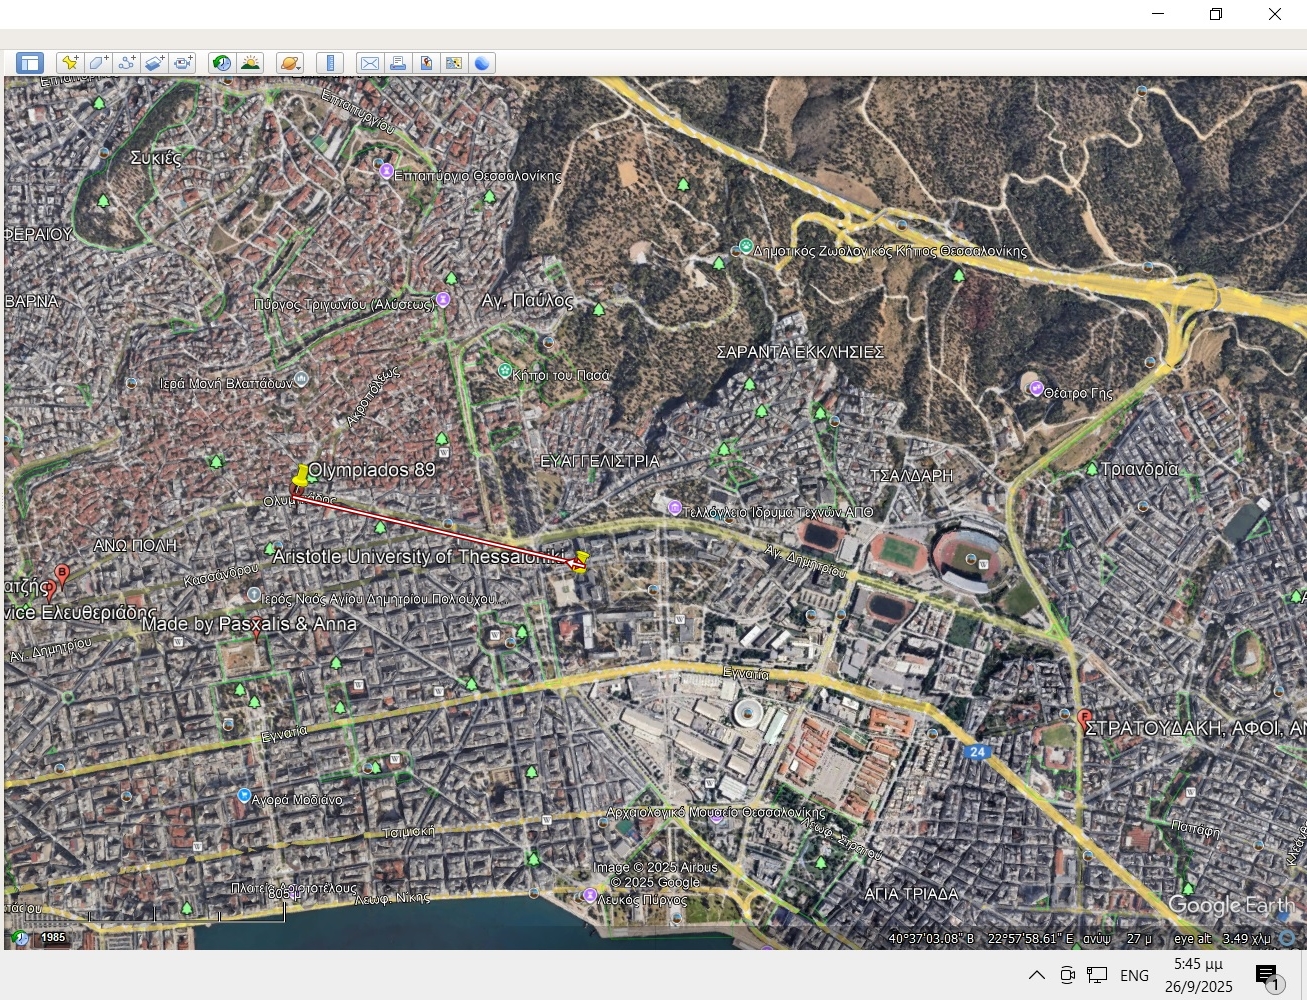Viewport: 1307px width, 1000px height.
Task: Click the Add Placemark pushpin icon
Action: [70, 63]
